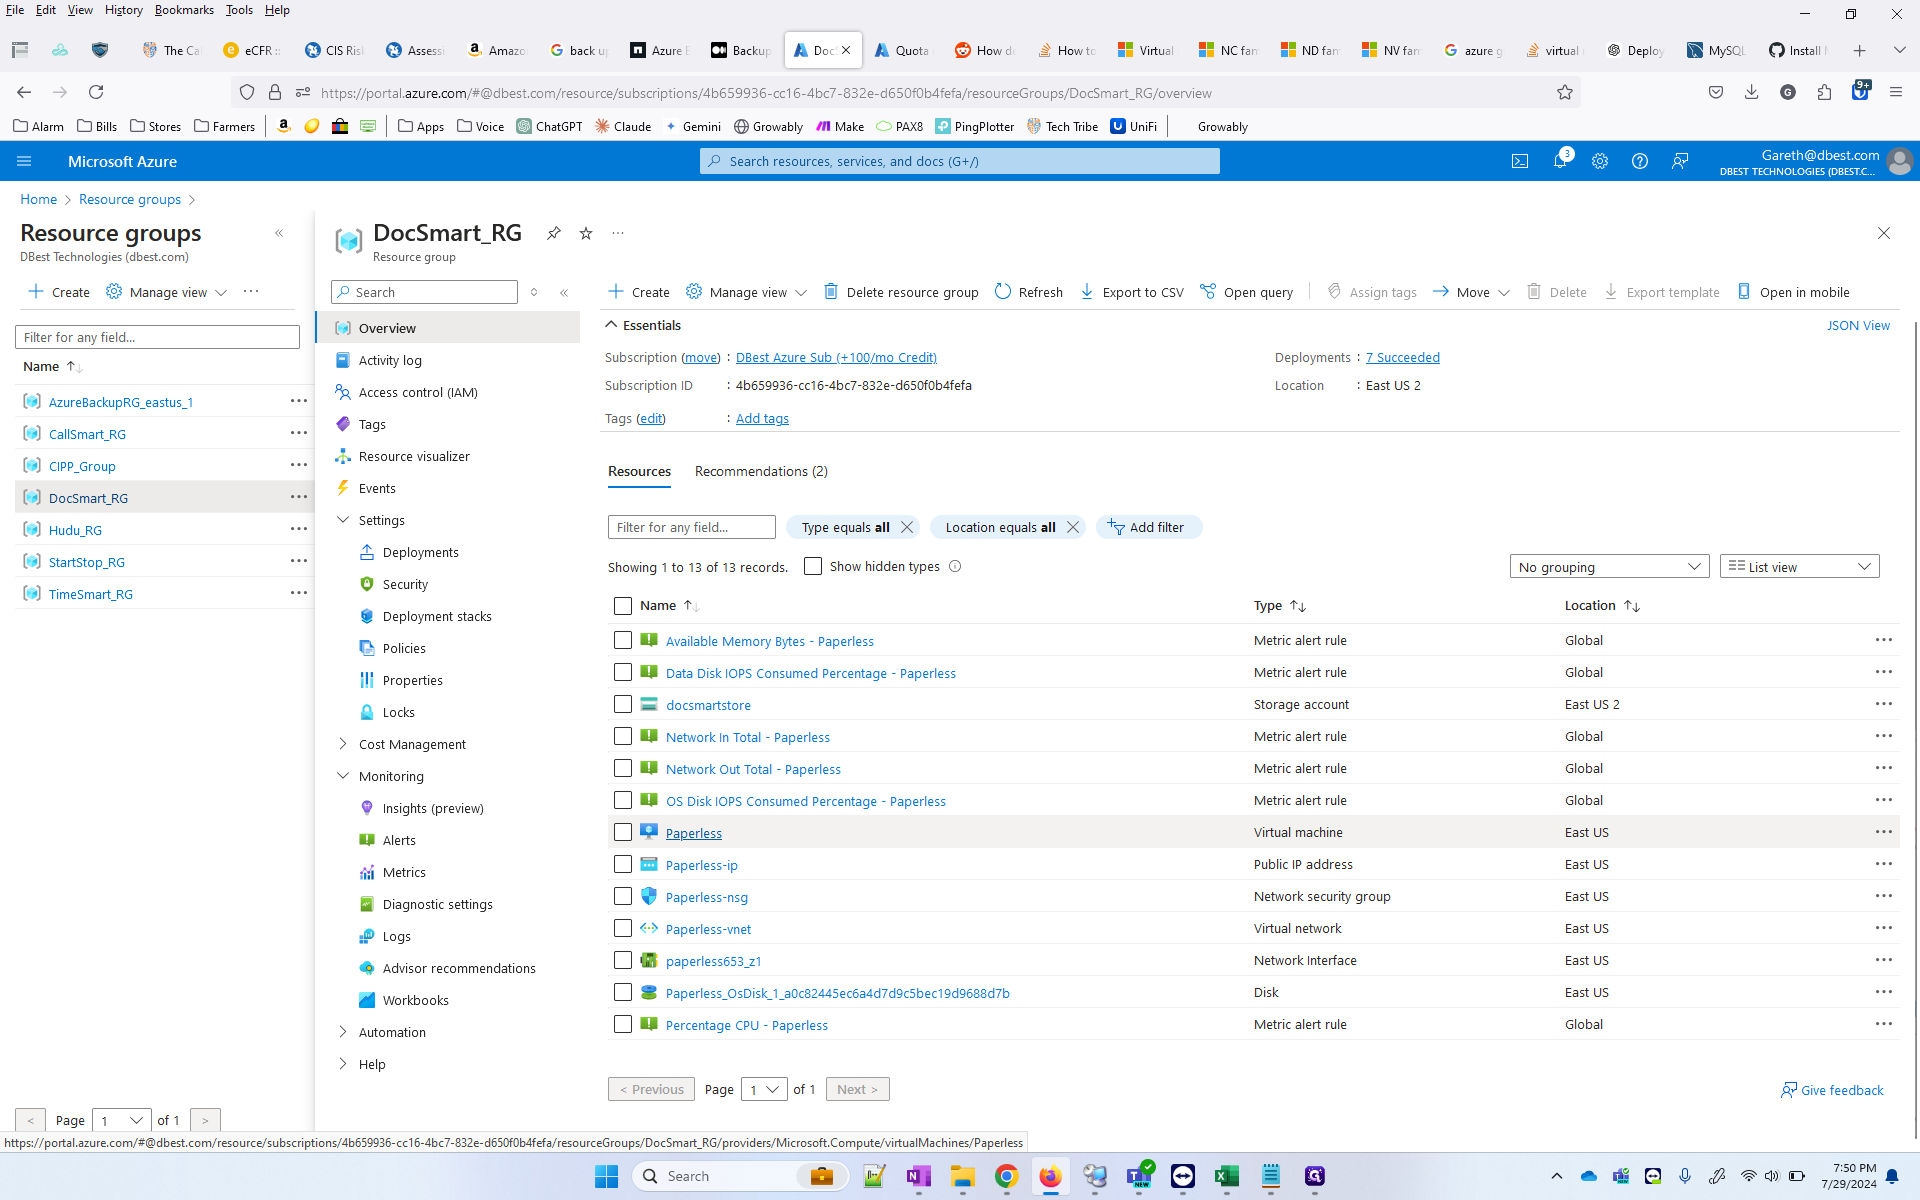
Task: Open Azure portal settings gear
Action: [1600, 161]
